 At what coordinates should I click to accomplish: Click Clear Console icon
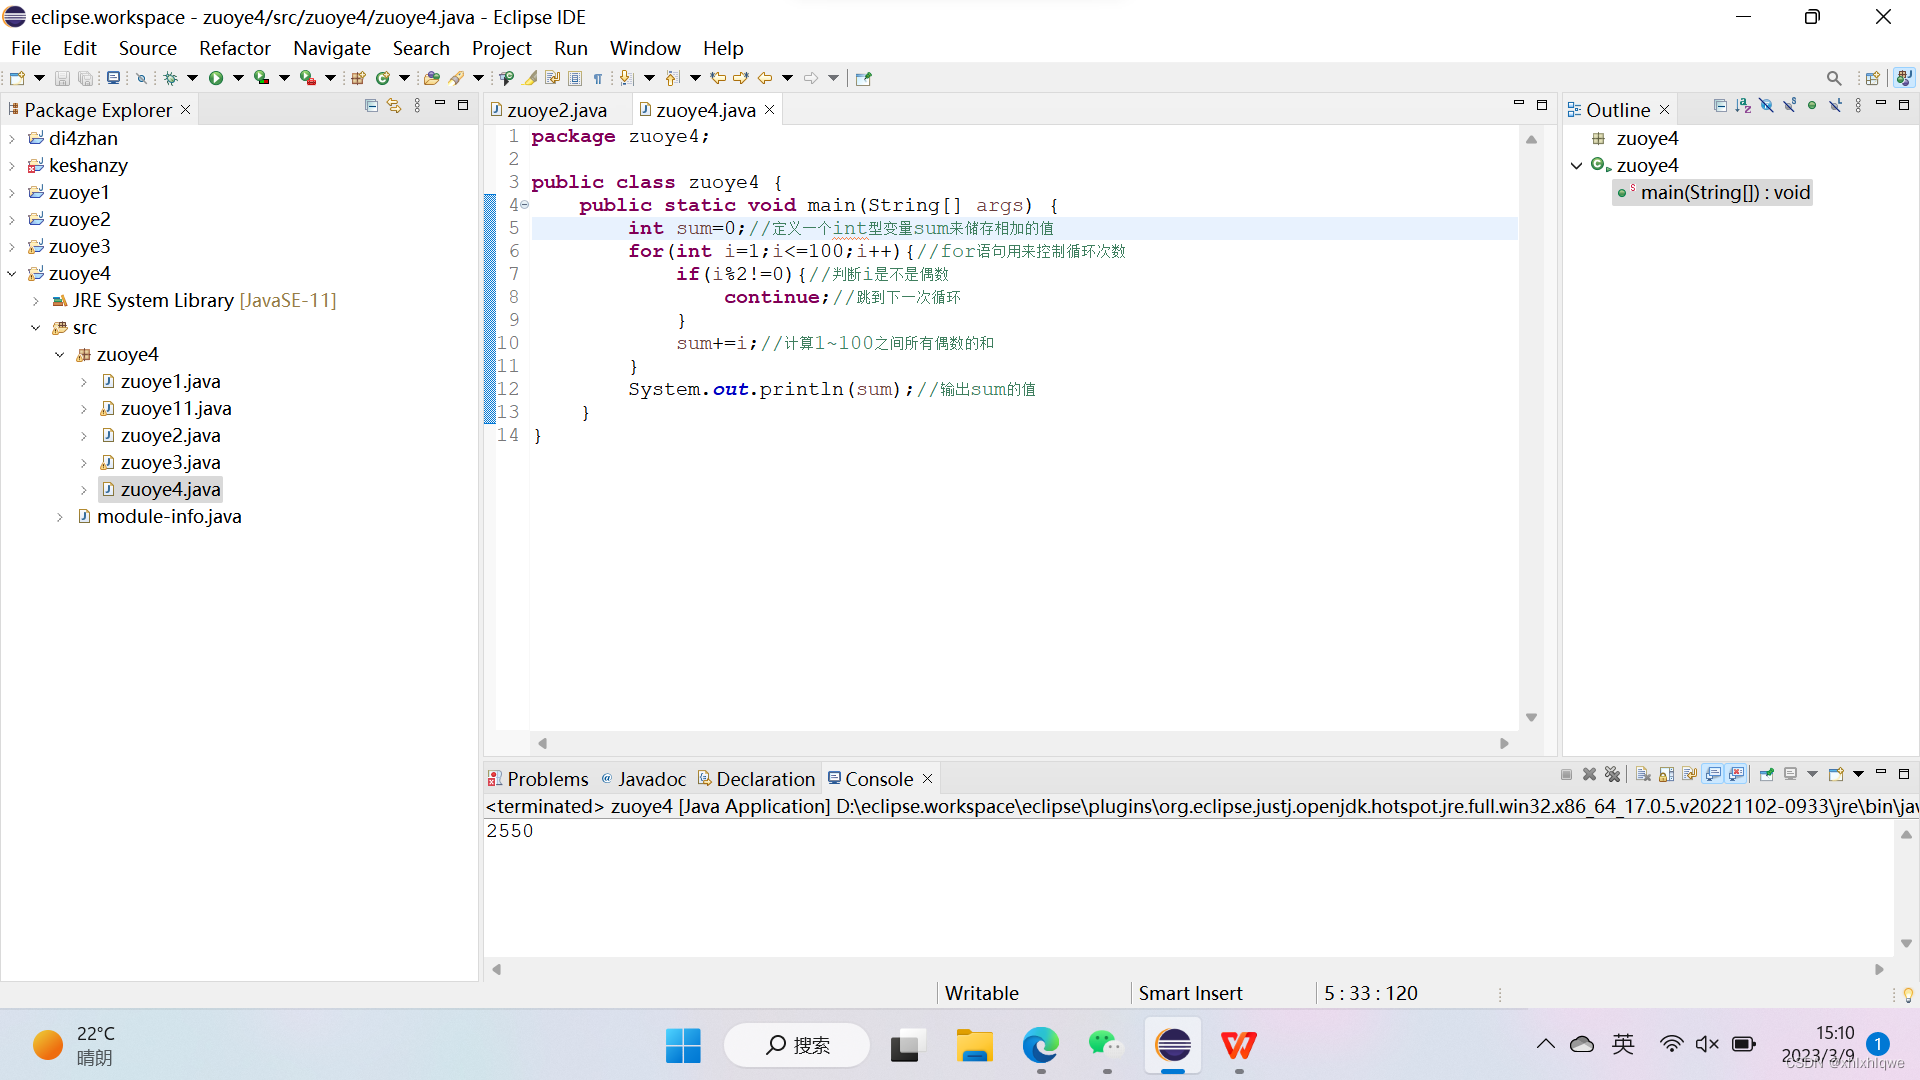[x=1643, y=775]
